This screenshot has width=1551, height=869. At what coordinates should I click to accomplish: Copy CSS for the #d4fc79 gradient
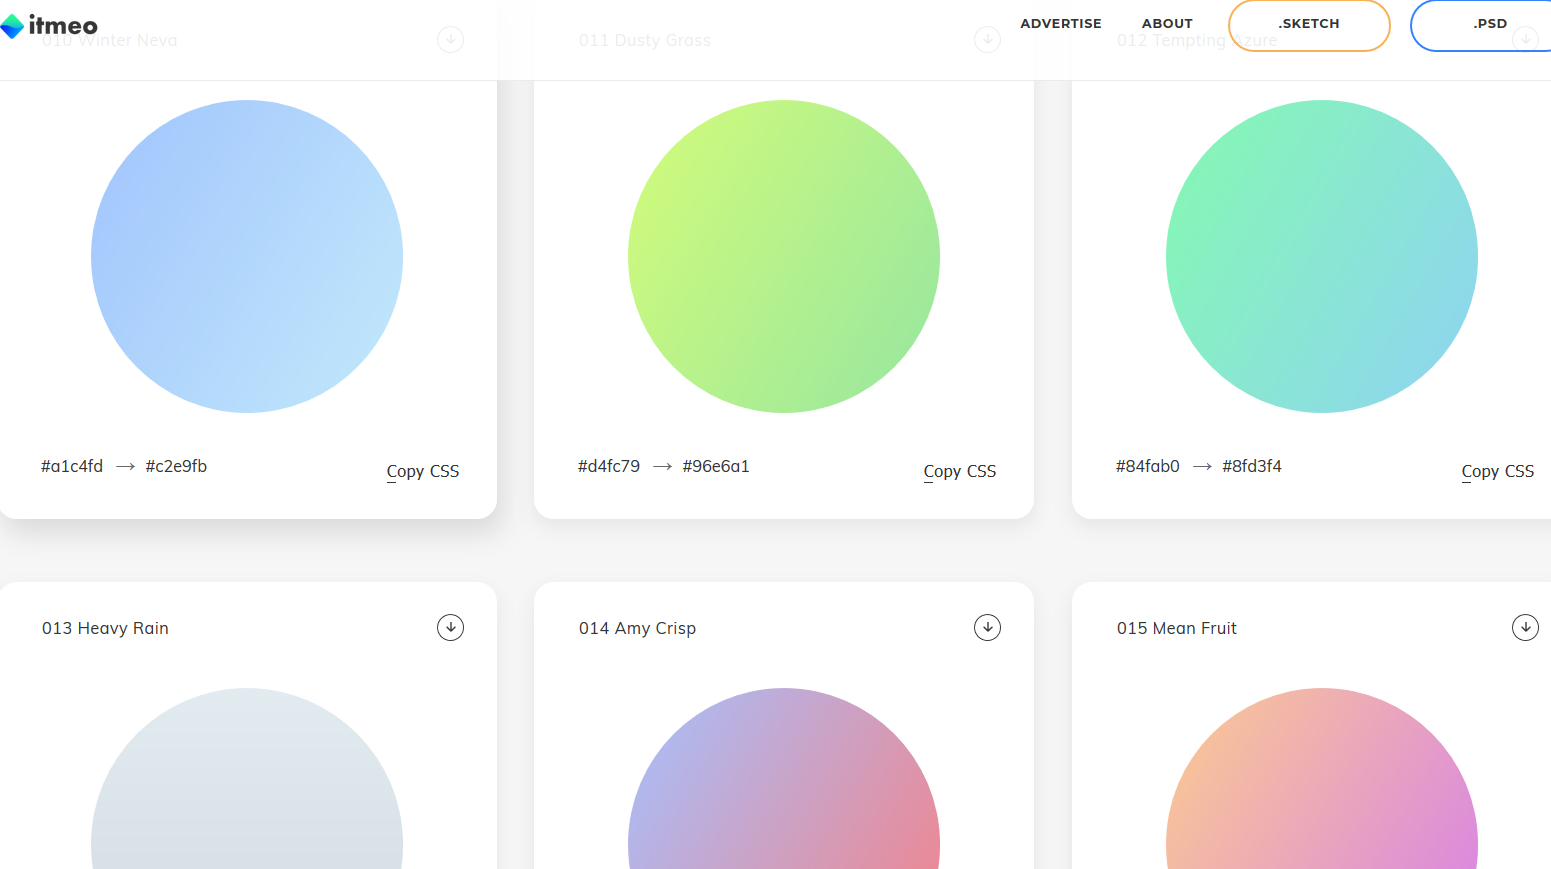[x=960, y=471]
